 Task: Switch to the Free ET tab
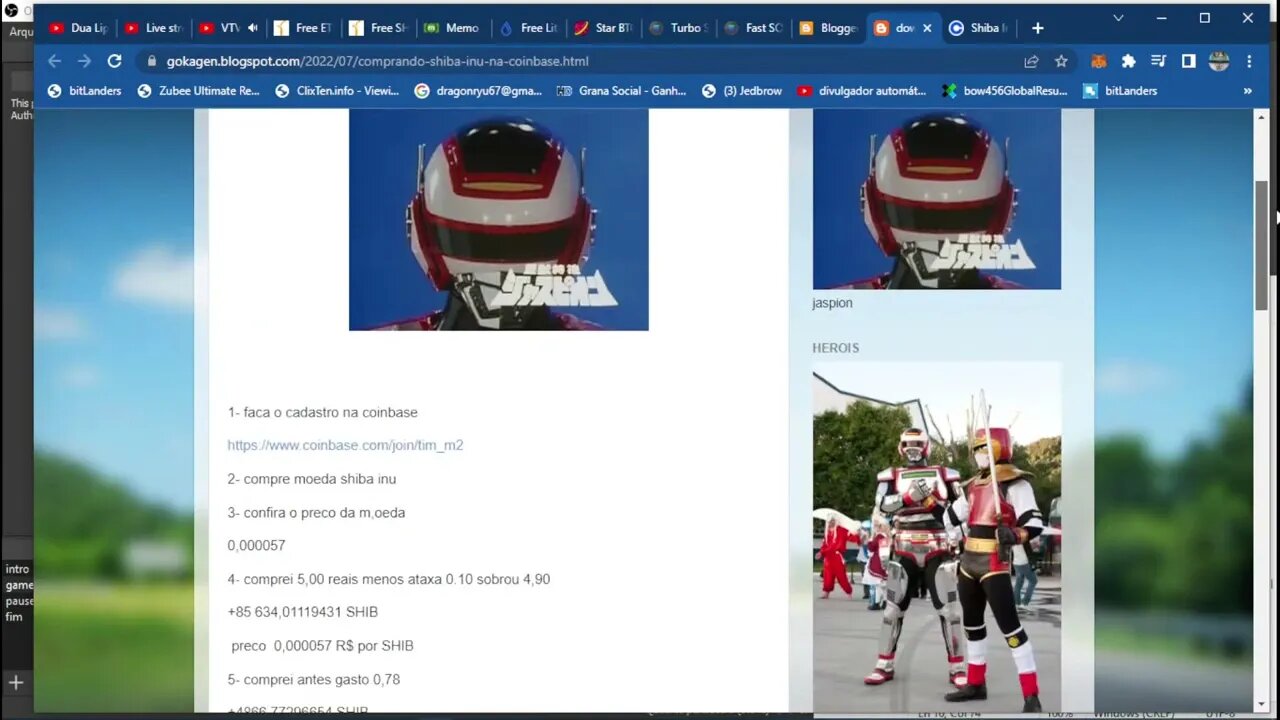[303, 28]
